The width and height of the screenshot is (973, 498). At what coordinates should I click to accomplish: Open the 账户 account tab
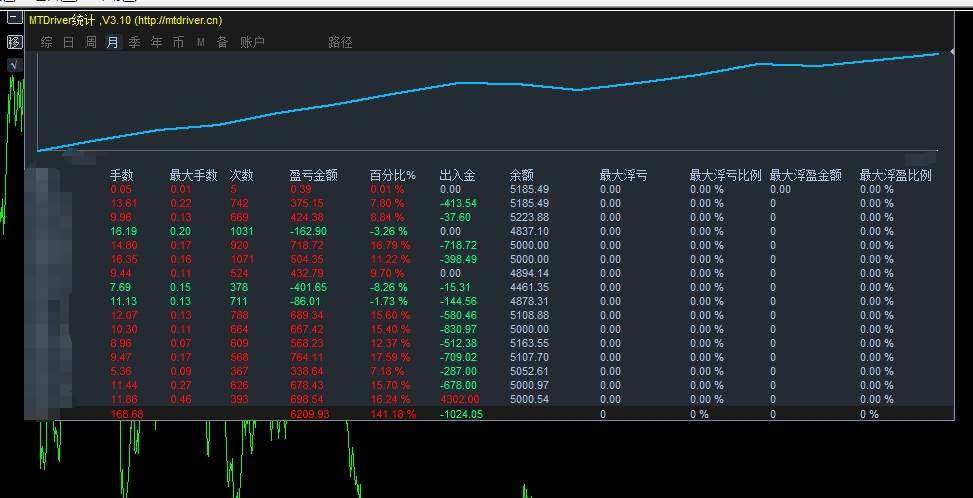click(253, 42)
